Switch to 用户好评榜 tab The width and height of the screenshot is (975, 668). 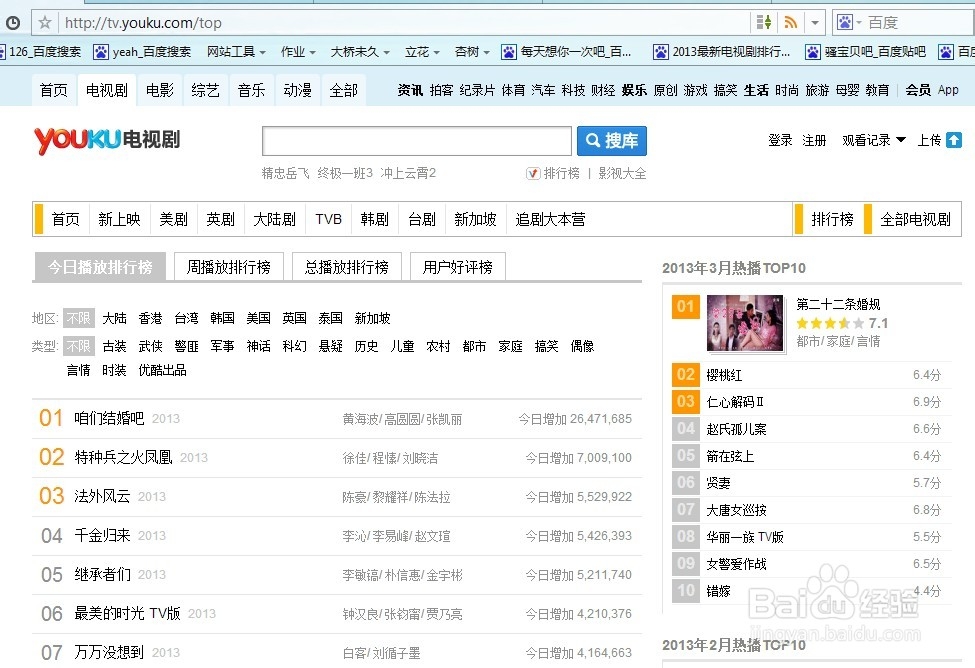[458, 267]
